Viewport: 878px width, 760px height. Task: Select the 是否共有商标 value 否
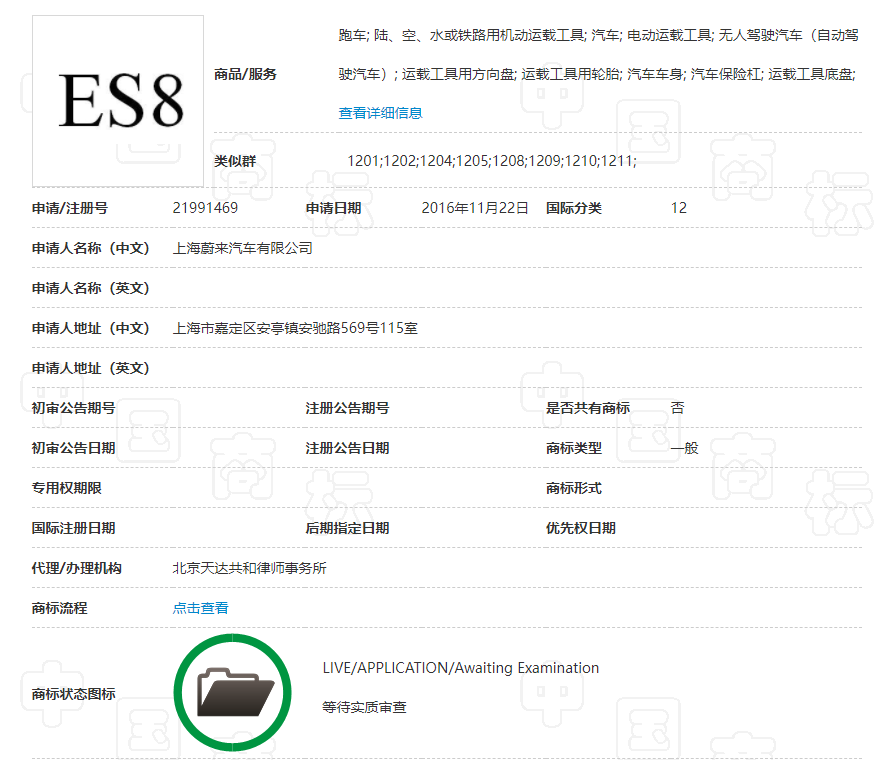[677, 408]
